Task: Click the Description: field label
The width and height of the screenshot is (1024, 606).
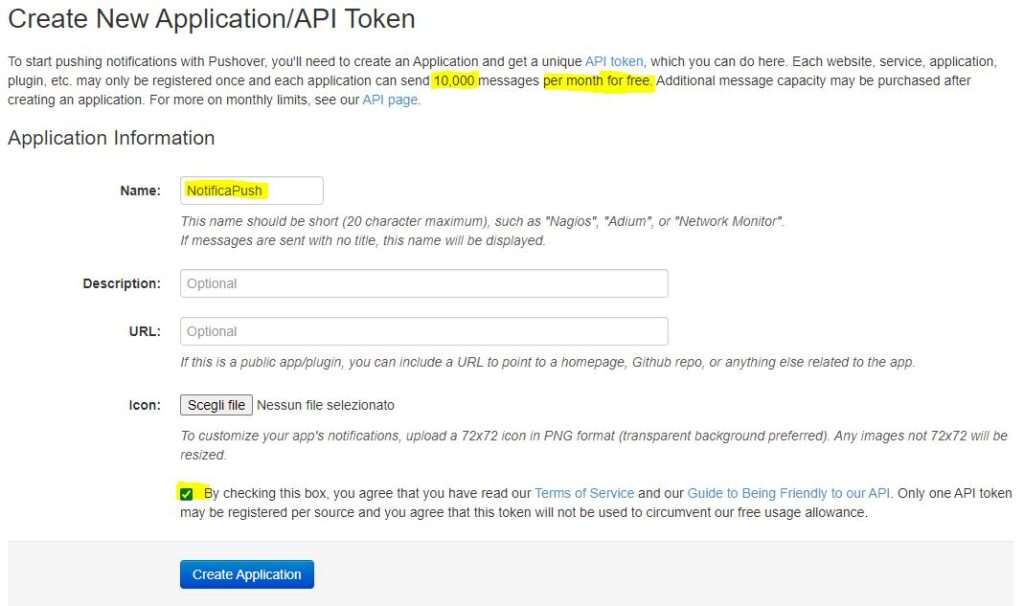Action: click(x=121, y=284)
